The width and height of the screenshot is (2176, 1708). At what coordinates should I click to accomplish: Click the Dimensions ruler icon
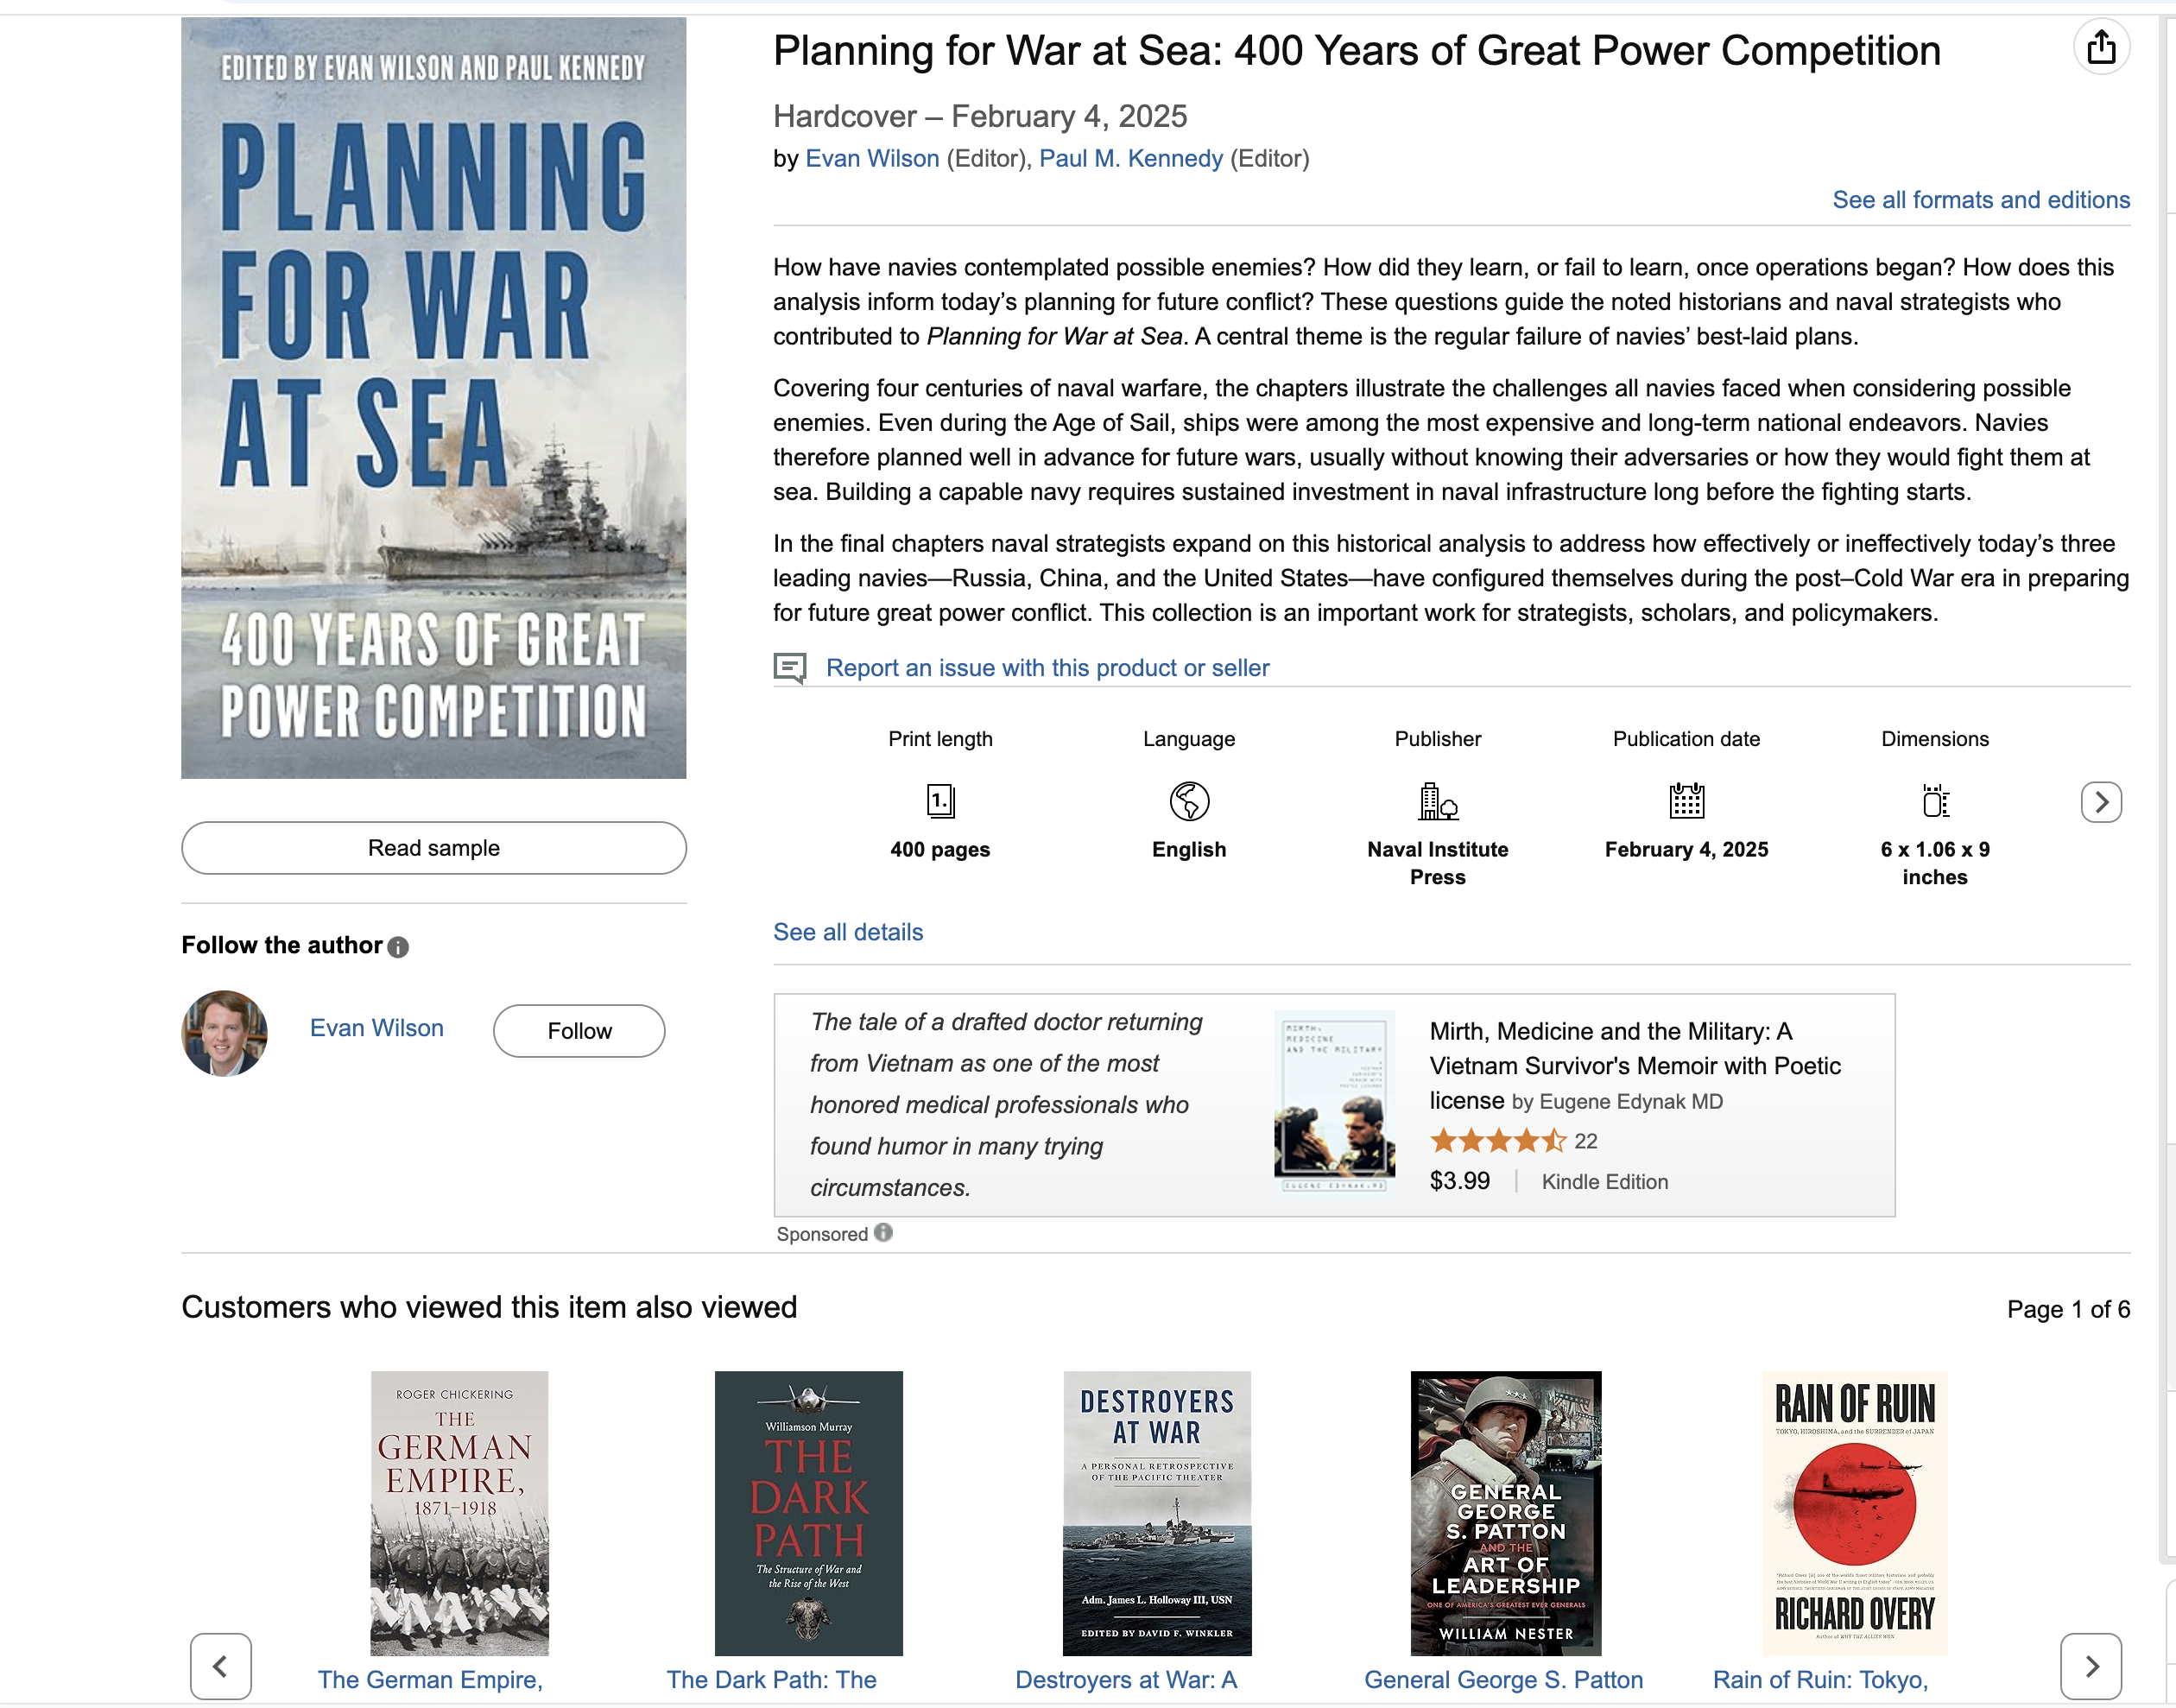tap(1935, 801)
